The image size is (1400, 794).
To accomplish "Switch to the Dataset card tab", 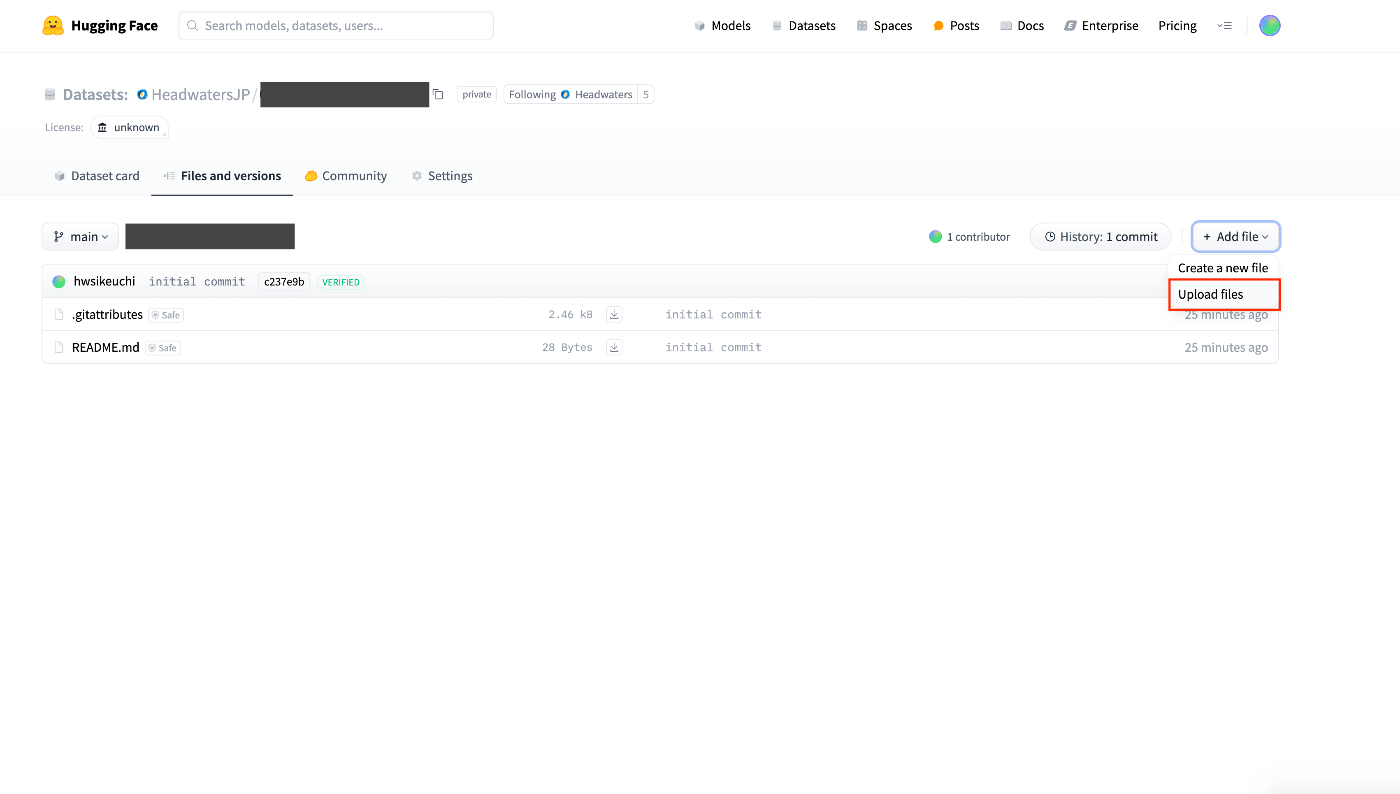I will [96, 176].
